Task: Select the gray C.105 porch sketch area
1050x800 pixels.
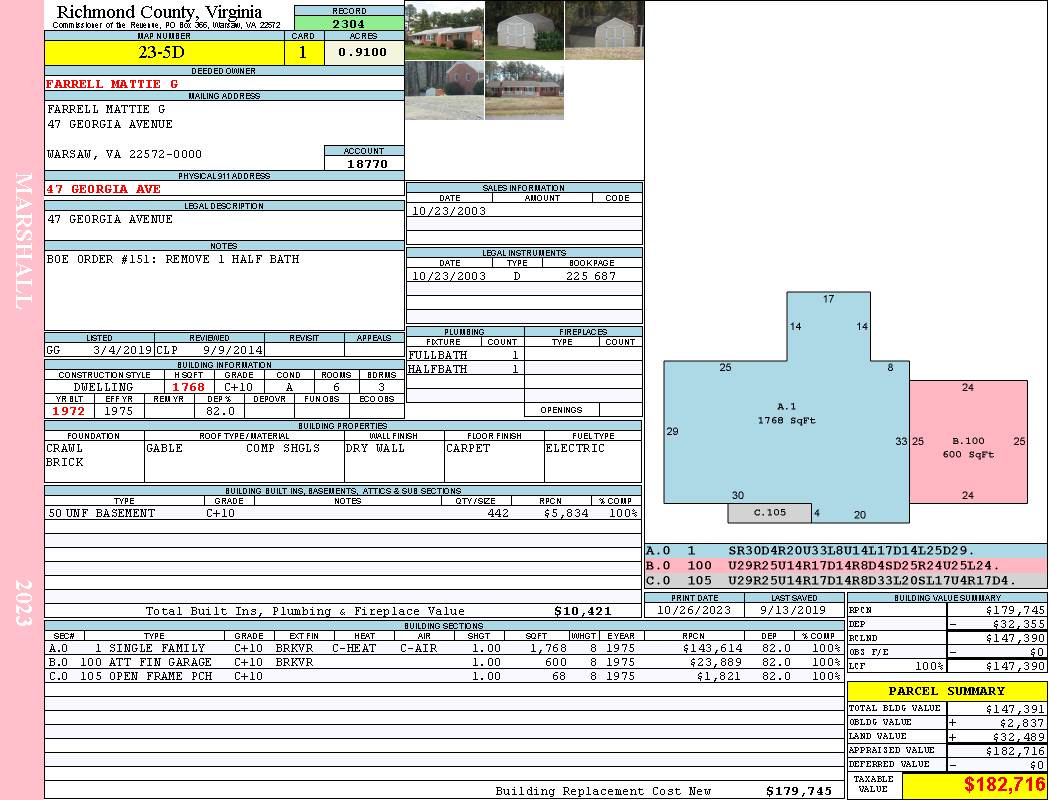Action: point(768,513)
